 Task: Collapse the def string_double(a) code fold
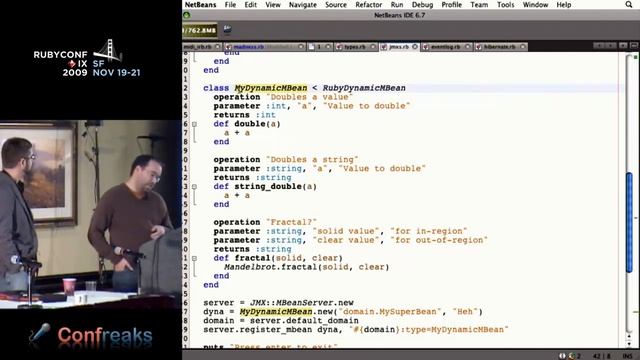(194, 187)
